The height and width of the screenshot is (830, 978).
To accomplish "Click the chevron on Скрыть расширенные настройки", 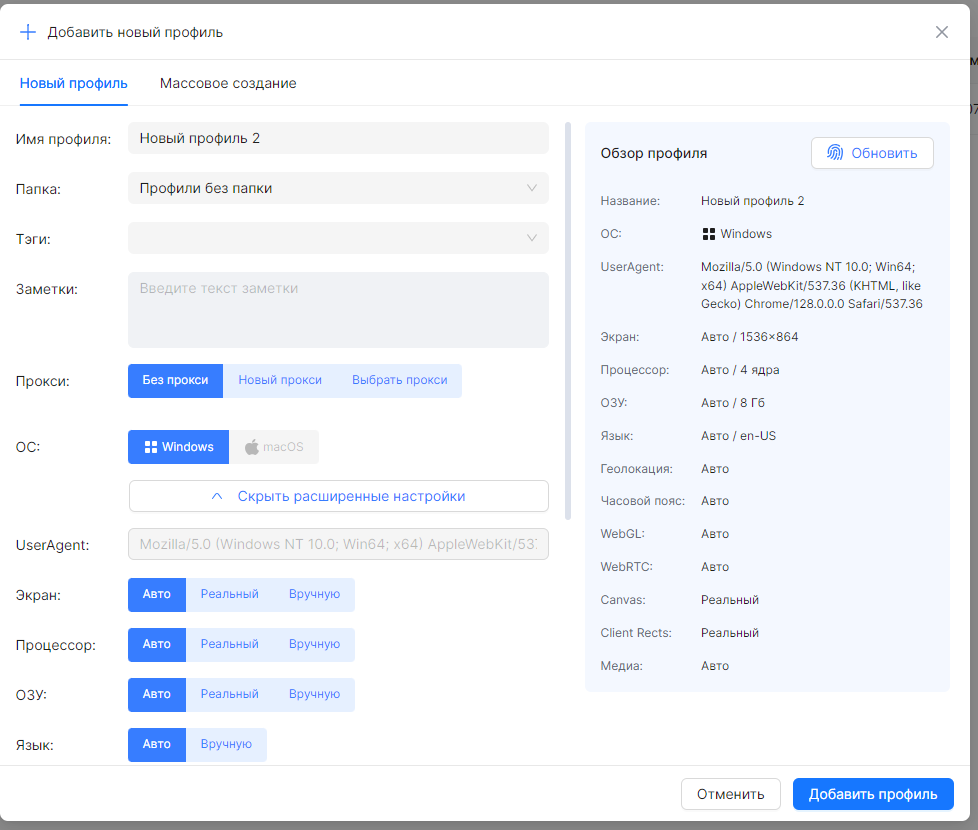I will pos(217,496).
